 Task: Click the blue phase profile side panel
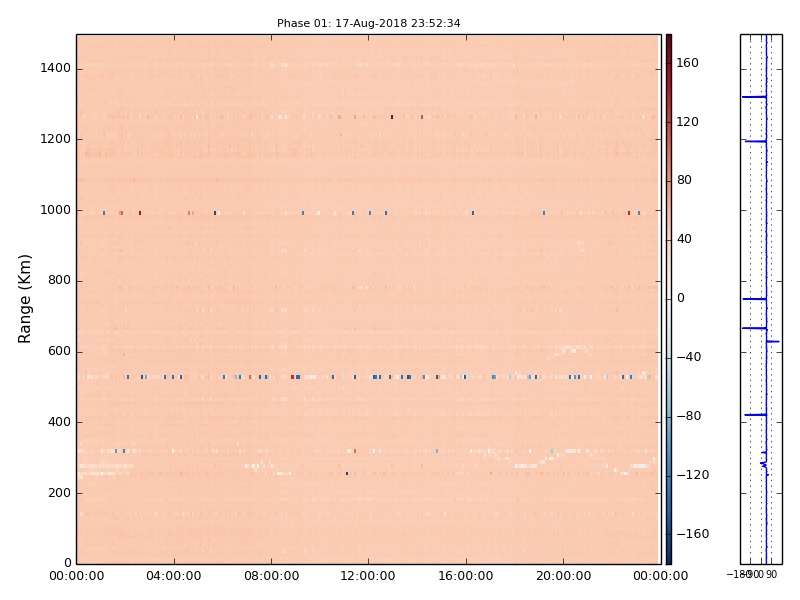pos(761,299)
